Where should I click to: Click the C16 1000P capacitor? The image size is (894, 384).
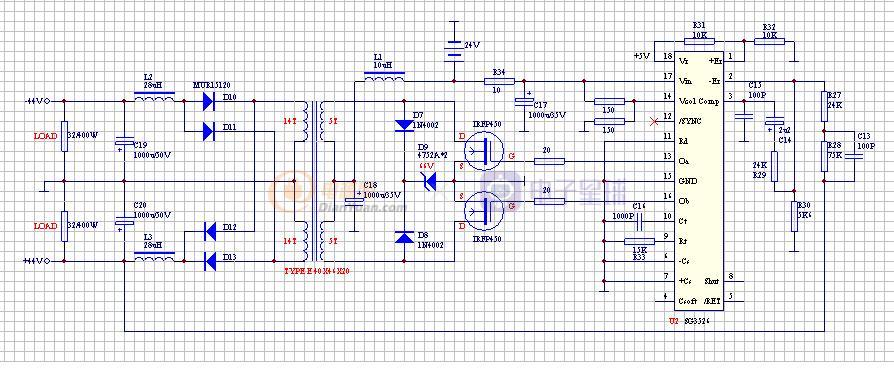(639, 218)
